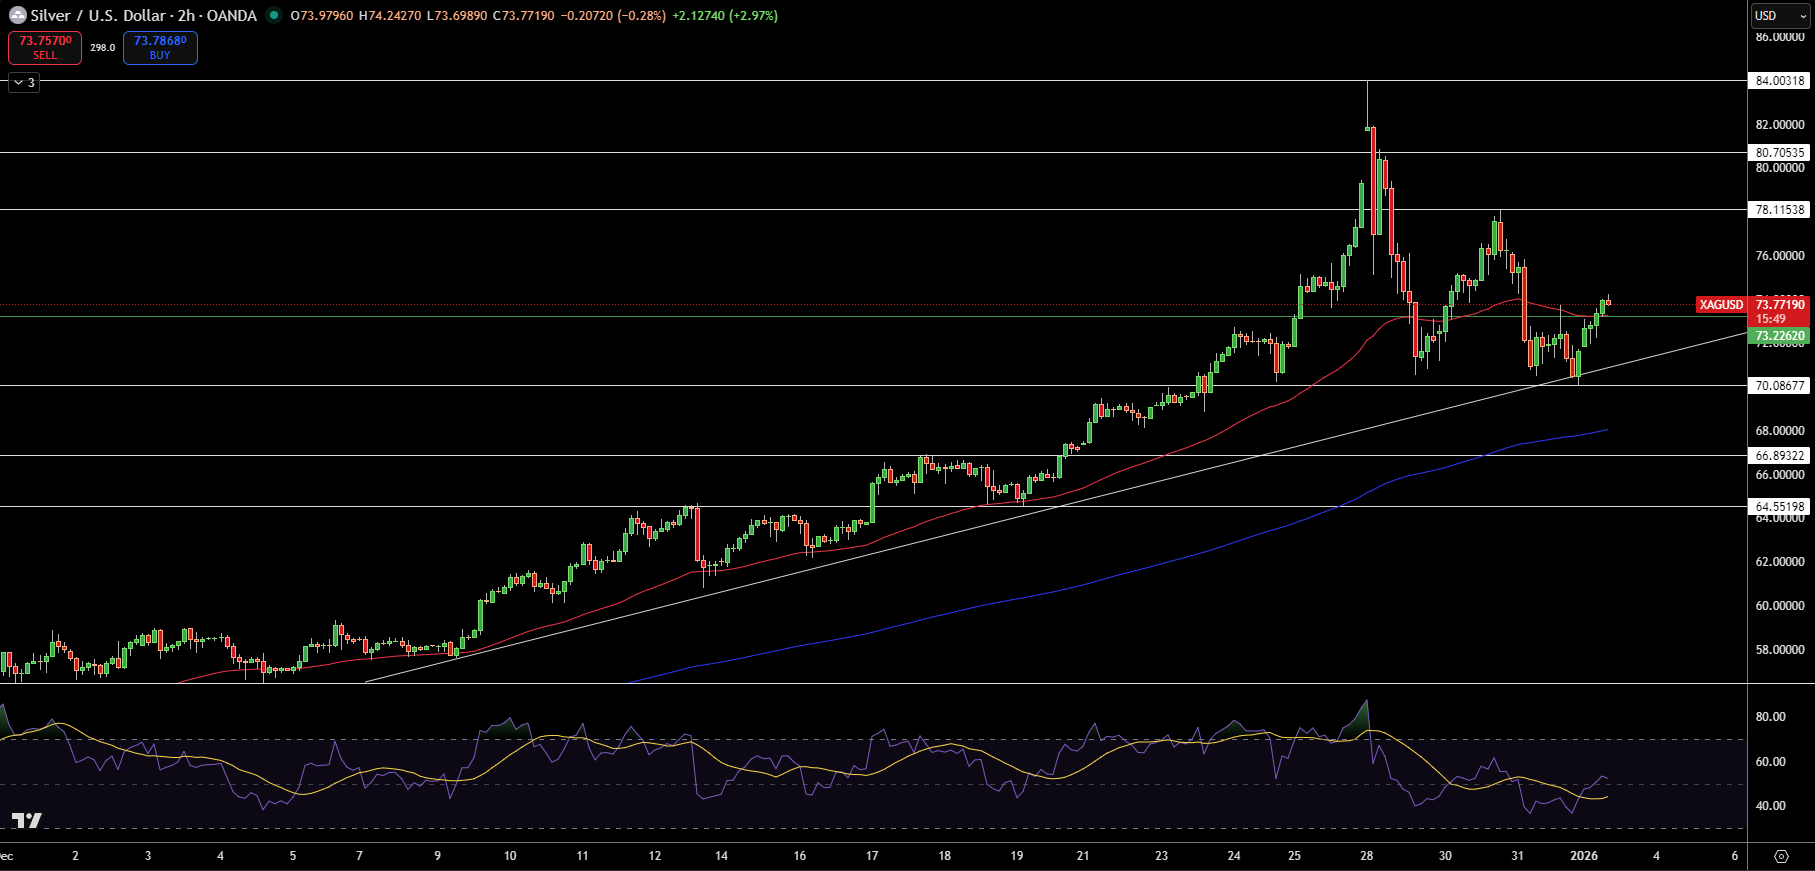1815x871 pixels.
Task: Click the 80.70535 price level label
Action: point(1780,153)
